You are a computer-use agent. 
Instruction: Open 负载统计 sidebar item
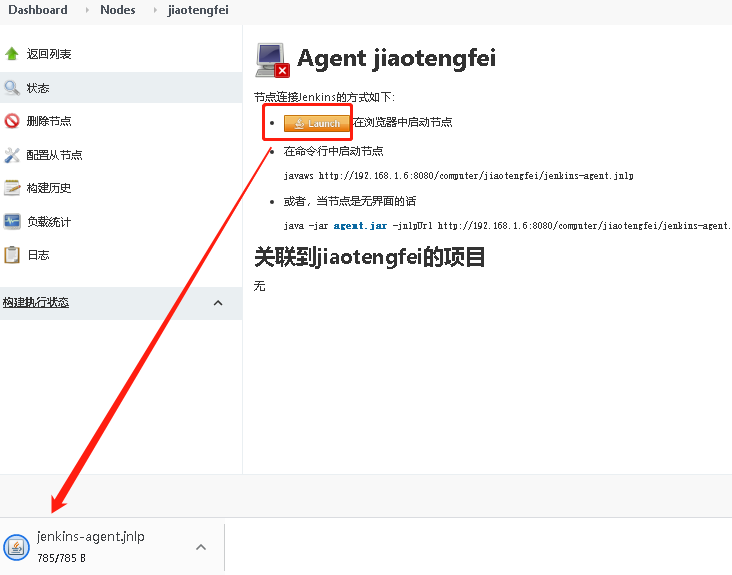[x=49, y=221]
